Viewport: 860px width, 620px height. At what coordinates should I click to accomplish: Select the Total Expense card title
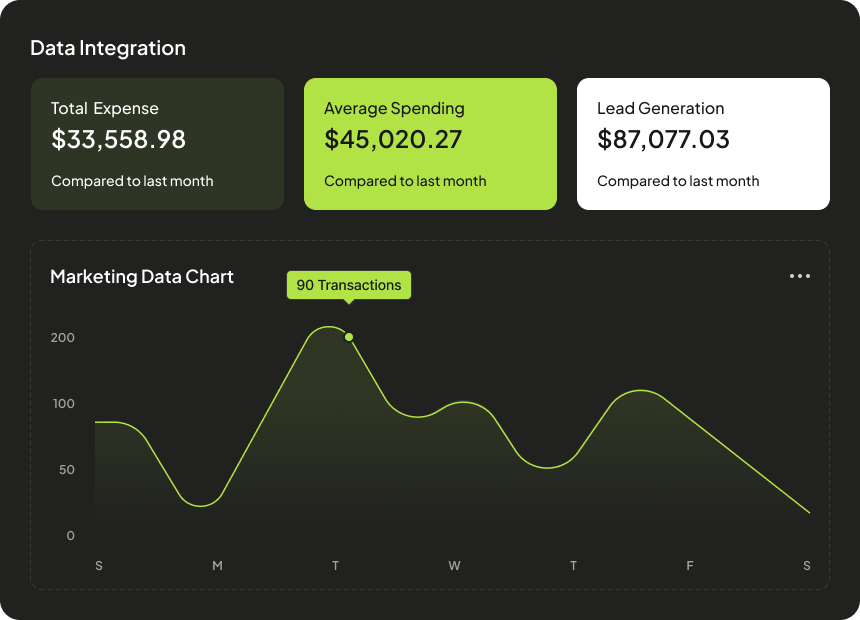[x=105, y=108]
